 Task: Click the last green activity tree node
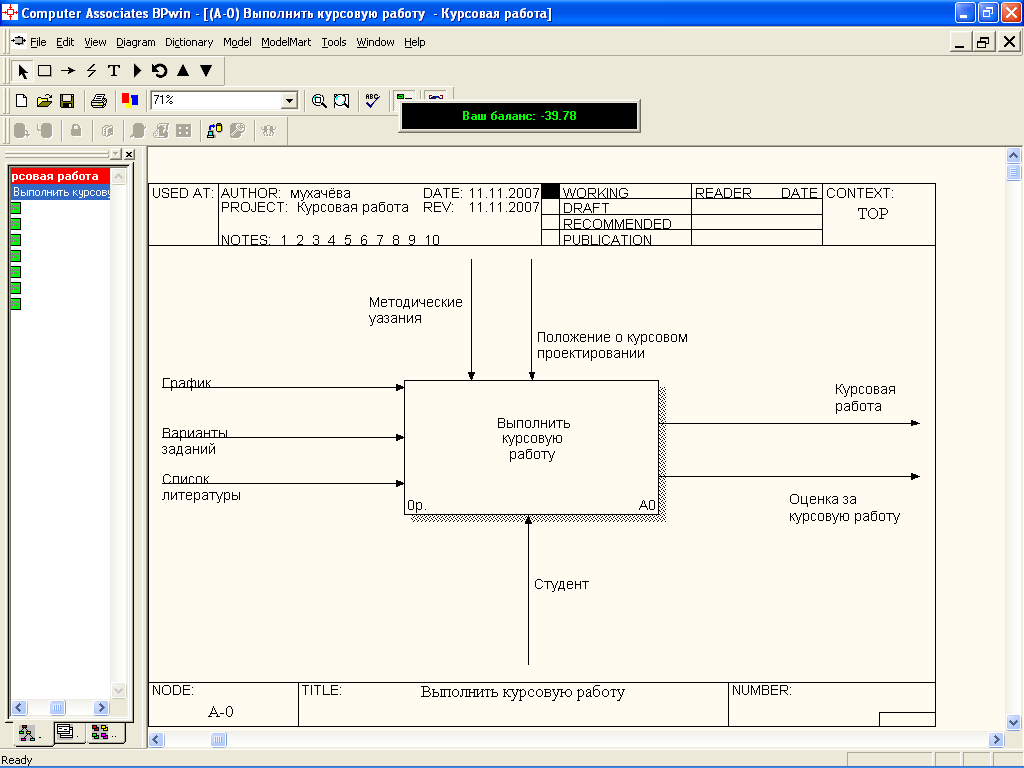[16, 304]
